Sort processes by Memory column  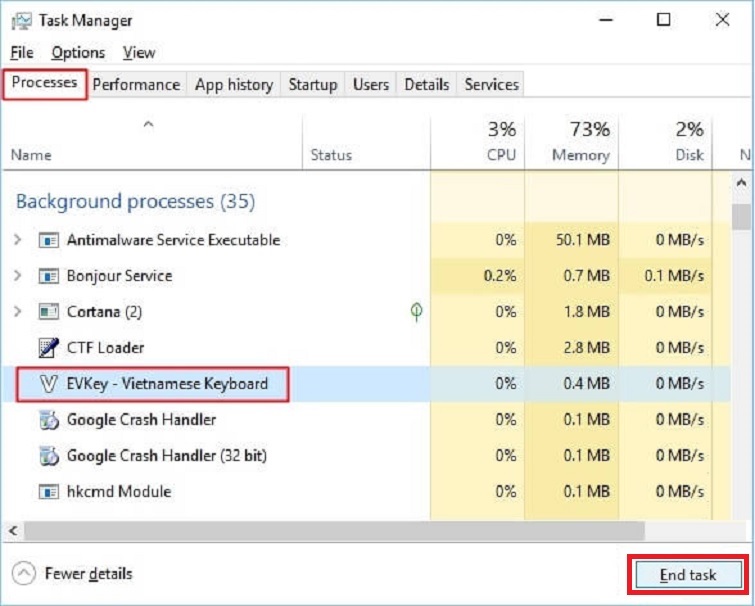(x=580, y=142)
